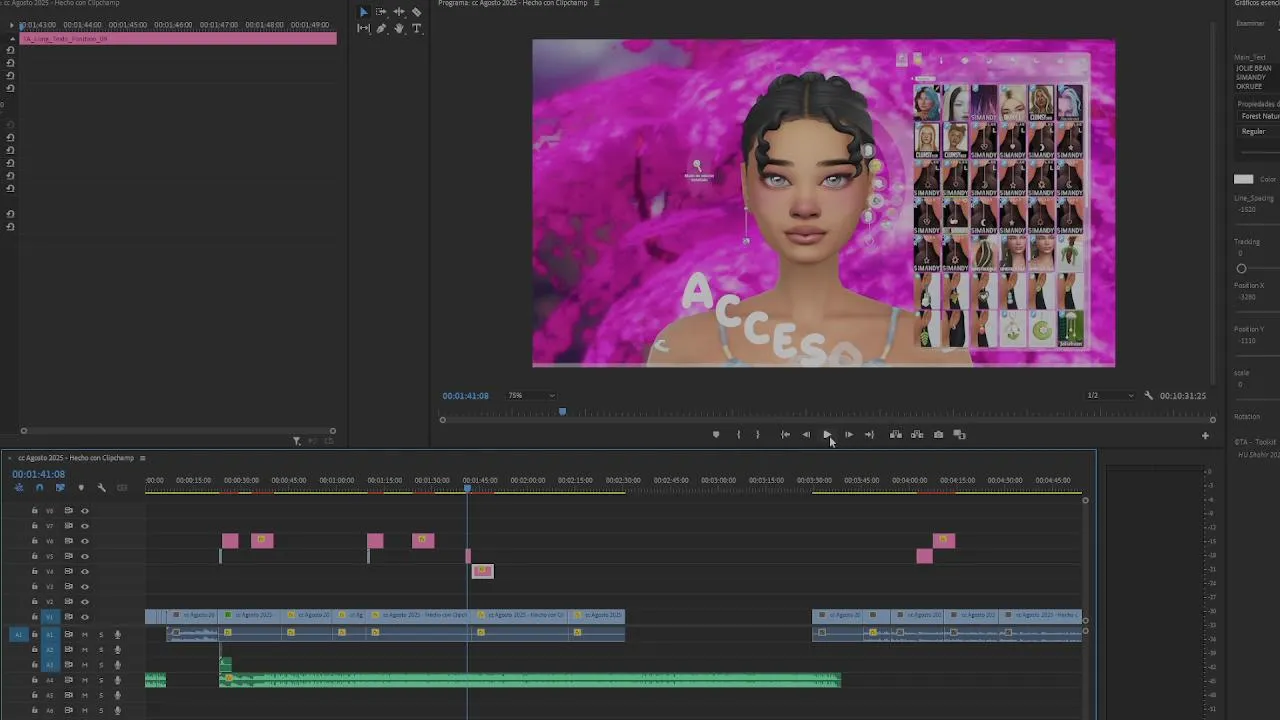Open the Program monitor button editor plus
This screenshot has width=1280, height=720.
(1205, 435)
